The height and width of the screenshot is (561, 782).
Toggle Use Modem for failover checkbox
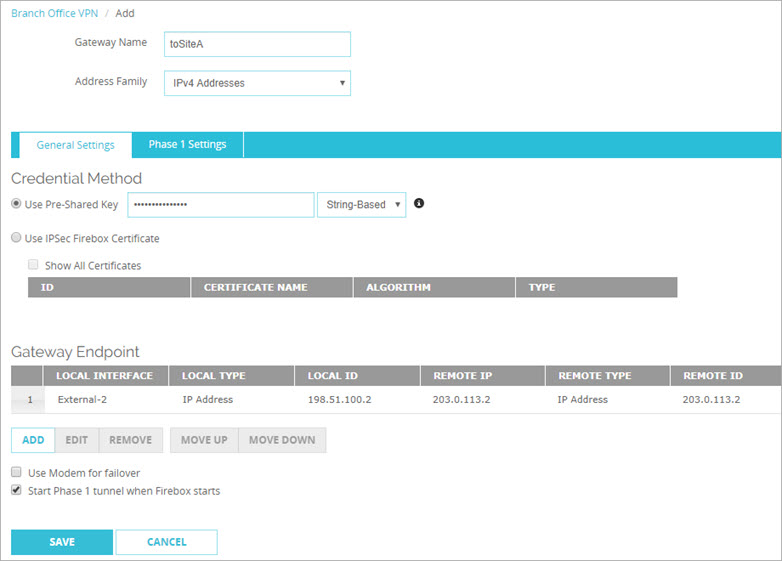point(17,472)
